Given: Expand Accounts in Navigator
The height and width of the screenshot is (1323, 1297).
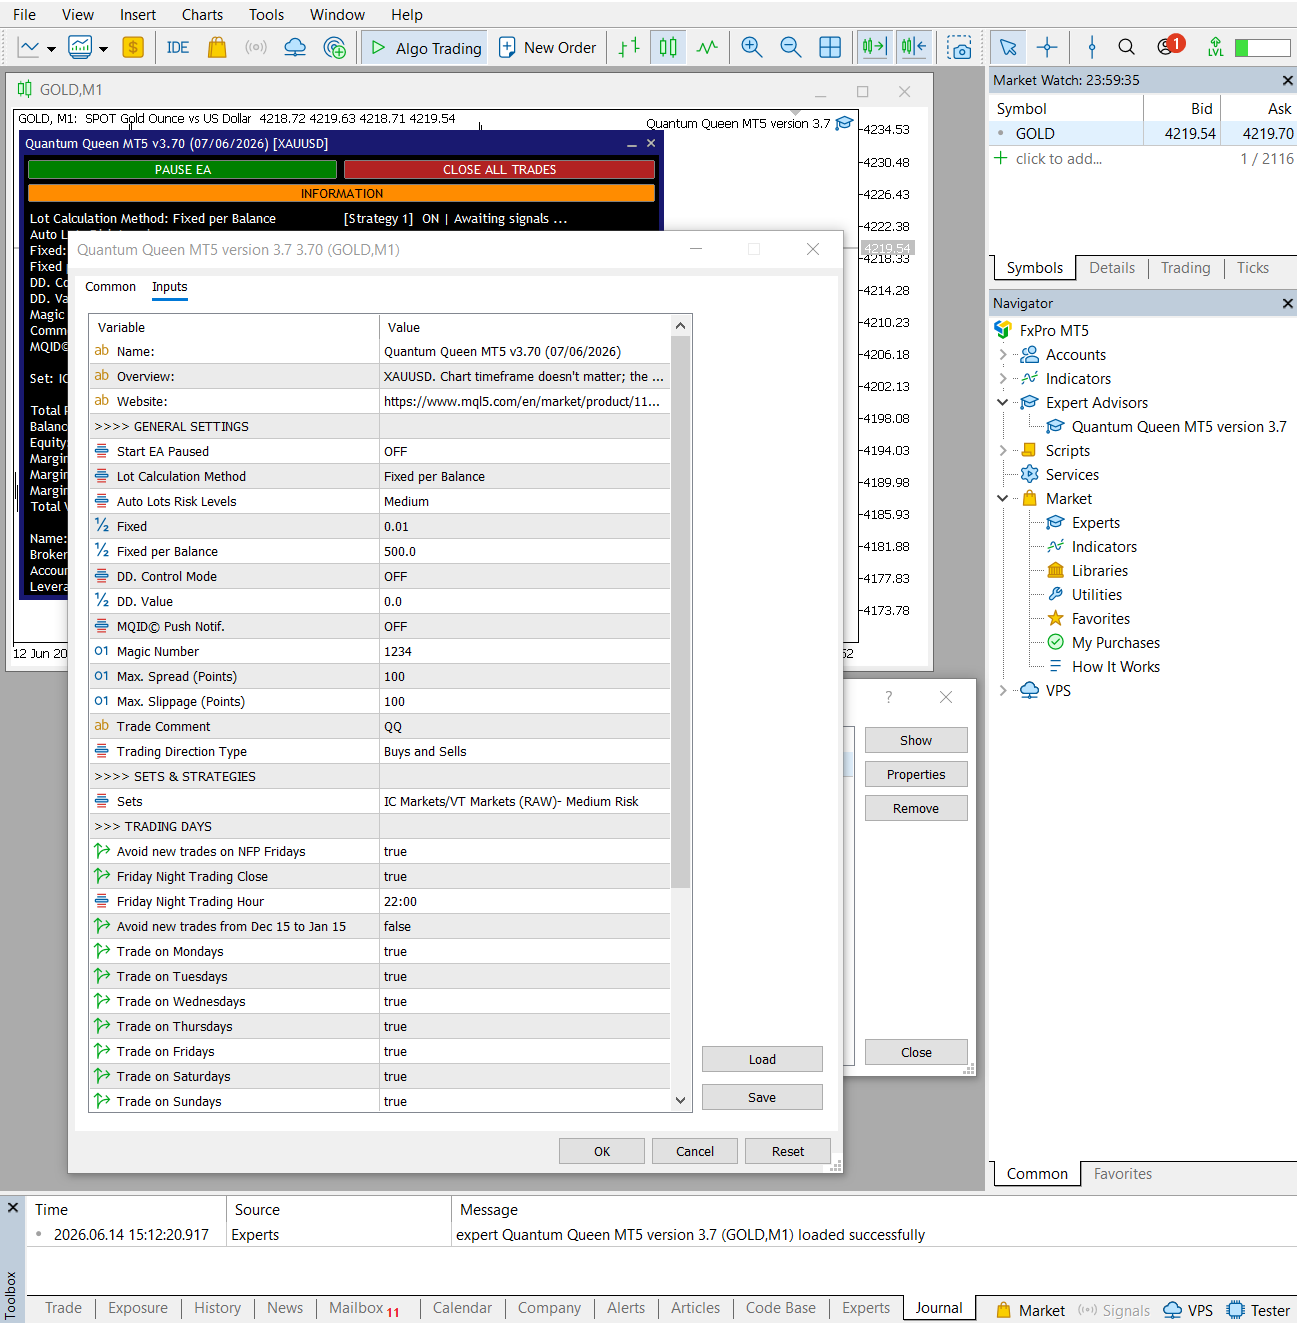Looking at the screenshot, I should click(1003, 354).
